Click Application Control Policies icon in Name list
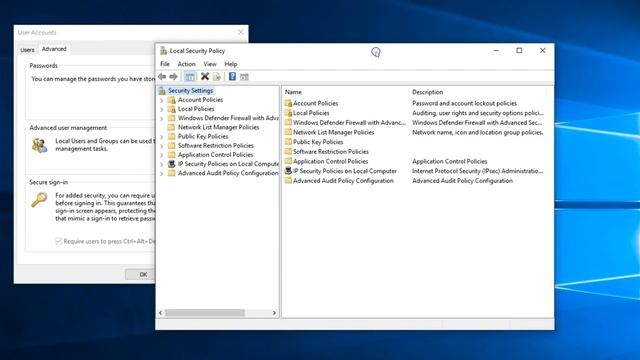The width and height of the screenshot is (640, 360). (288, 161)
